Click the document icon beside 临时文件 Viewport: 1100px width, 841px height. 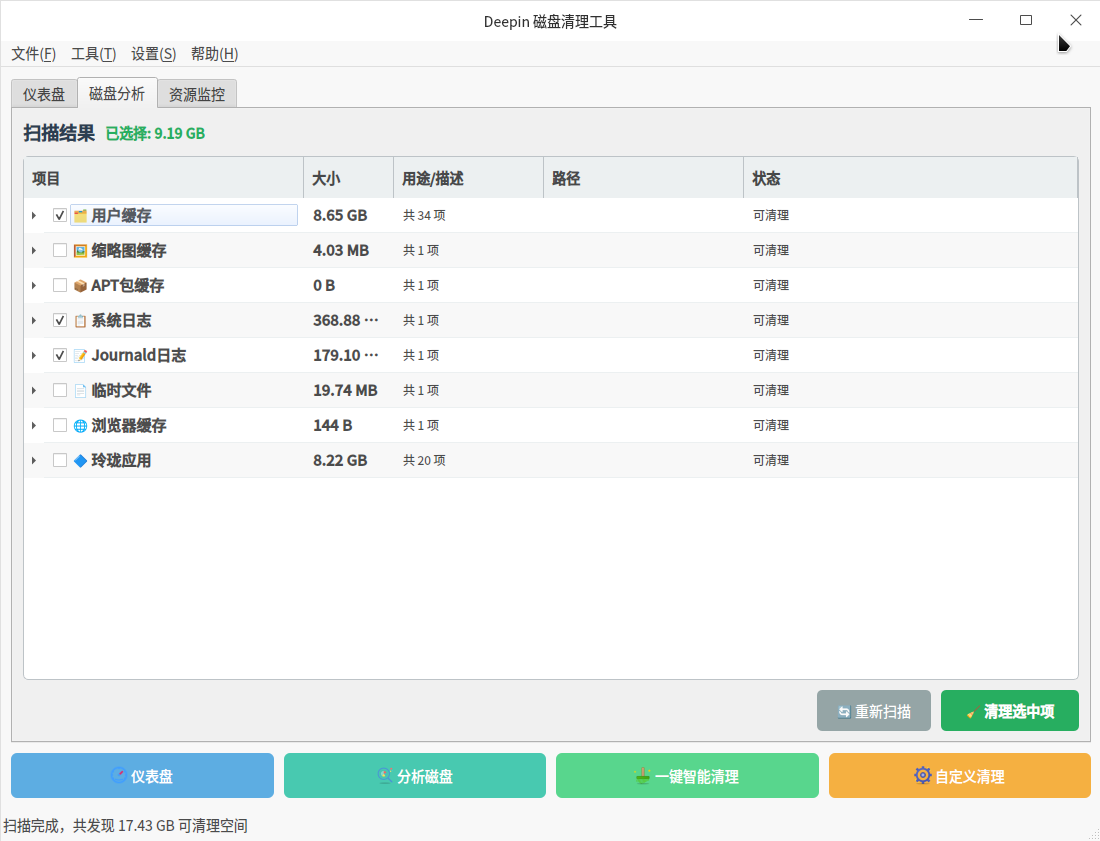click(80, 391)
